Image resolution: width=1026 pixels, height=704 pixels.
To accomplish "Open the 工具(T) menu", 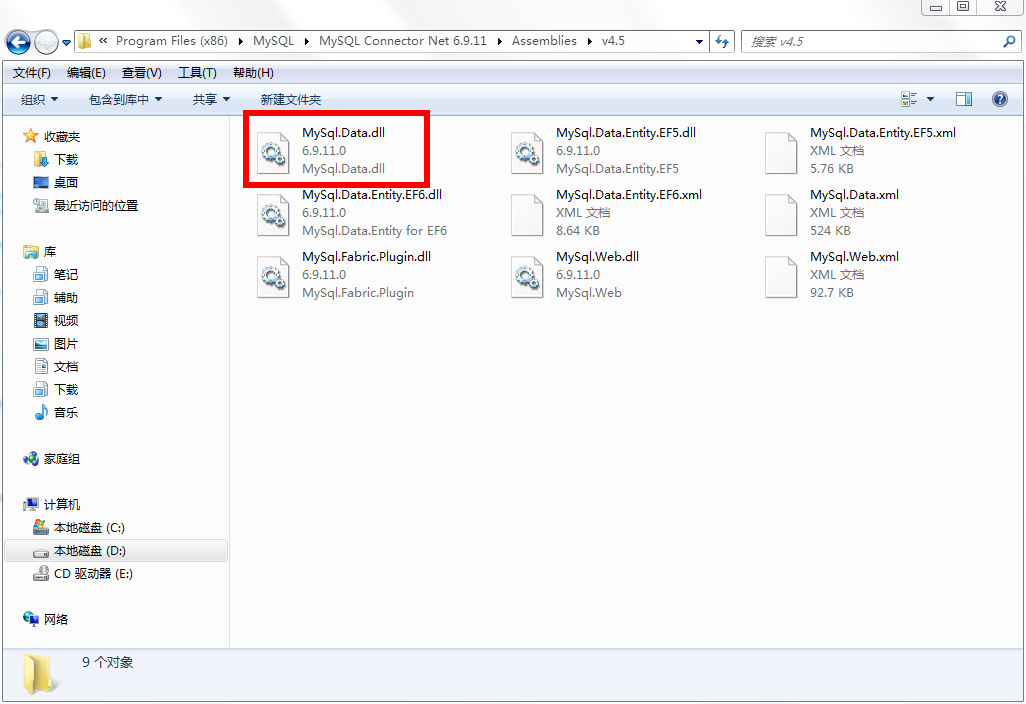I will [198, 73].
